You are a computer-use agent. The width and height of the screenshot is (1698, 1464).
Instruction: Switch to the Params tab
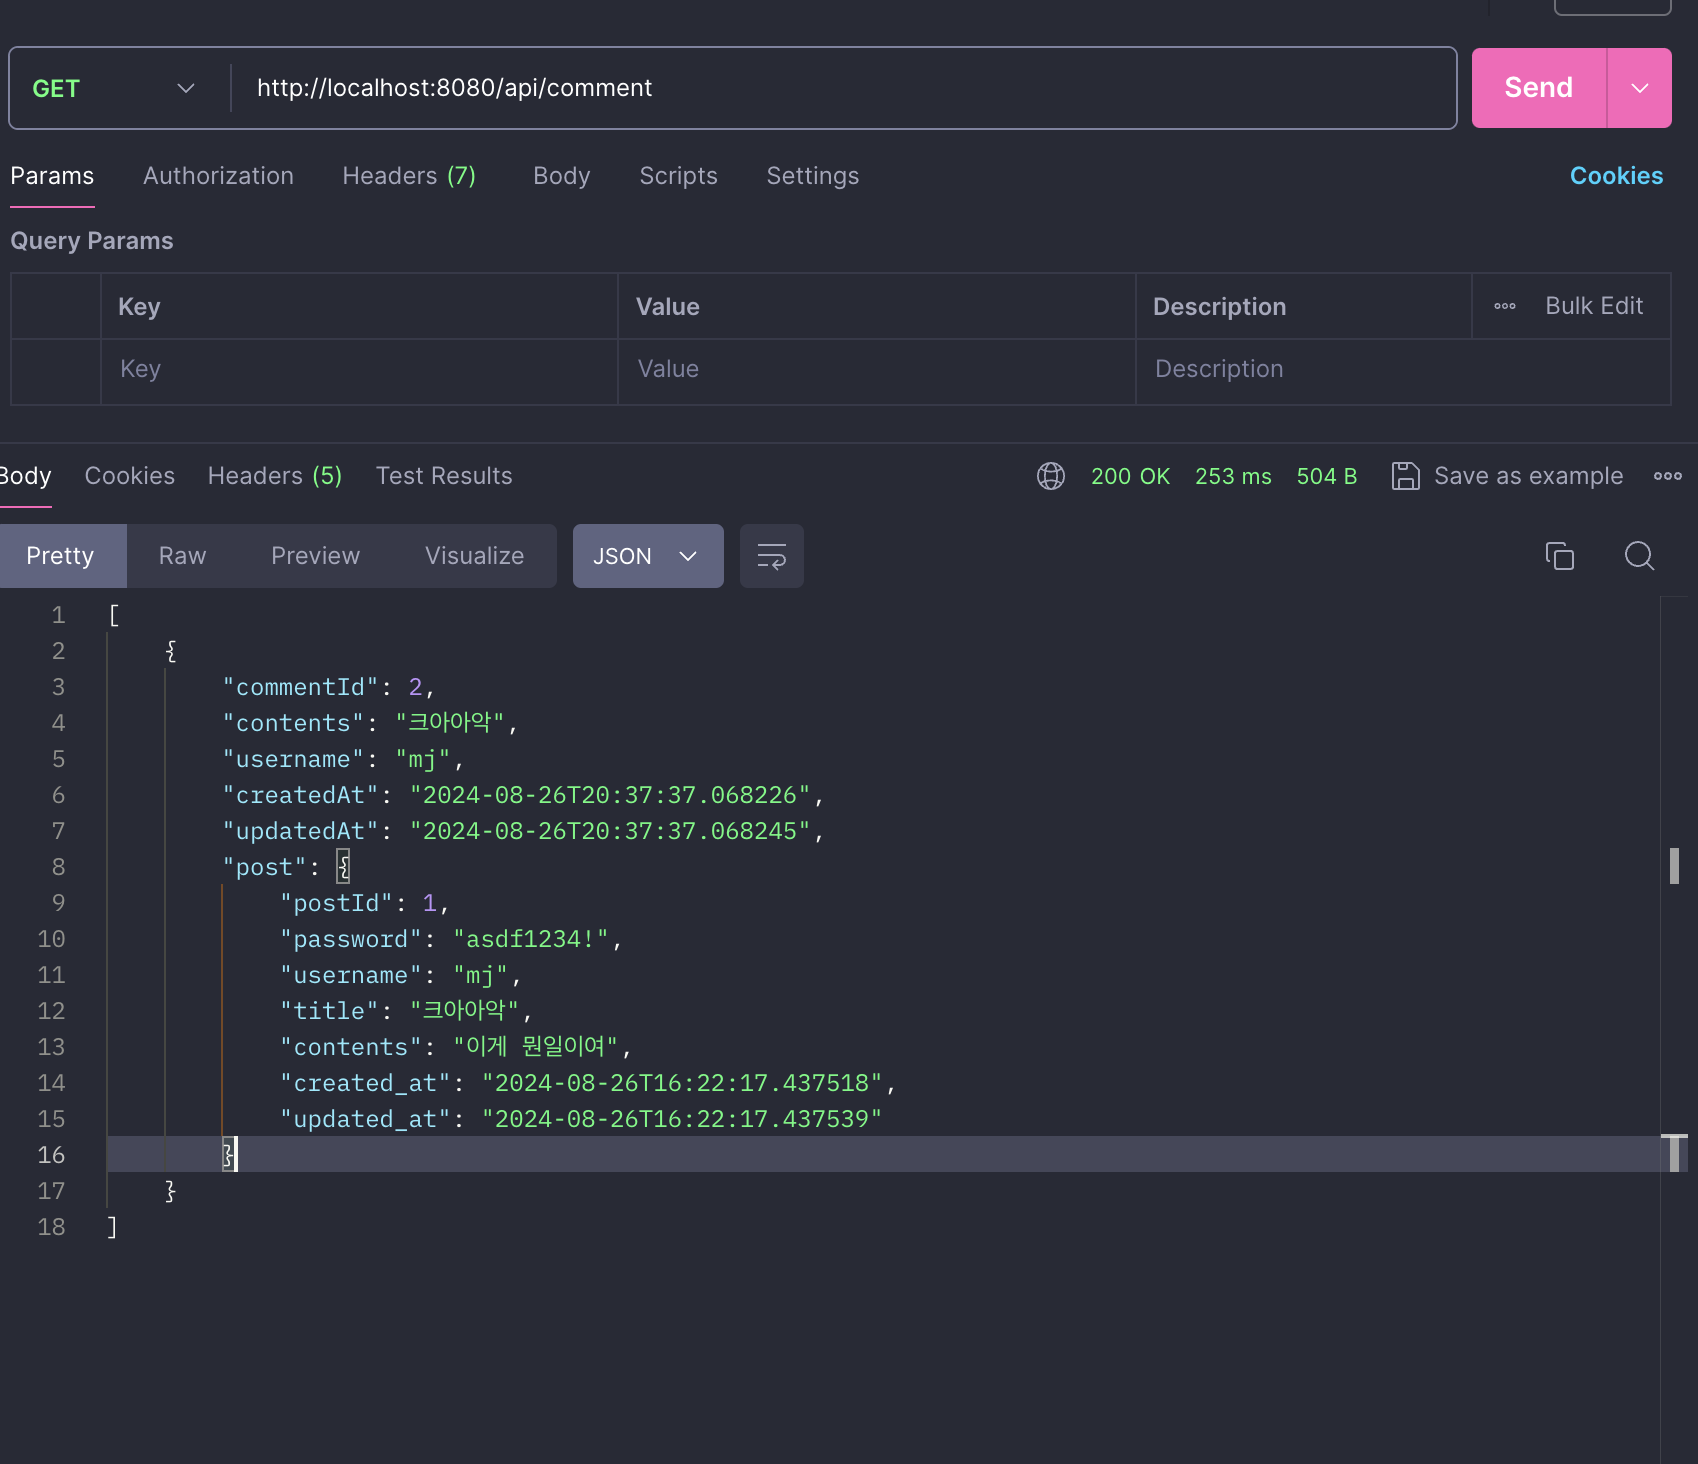[52, 176]
